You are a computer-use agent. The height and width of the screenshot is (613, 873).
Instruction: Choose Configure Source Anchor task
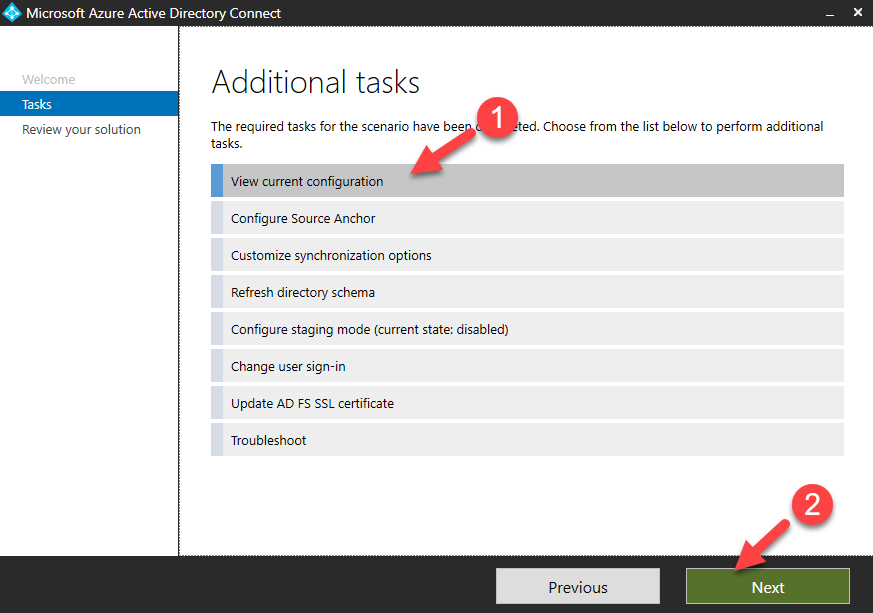527,218
